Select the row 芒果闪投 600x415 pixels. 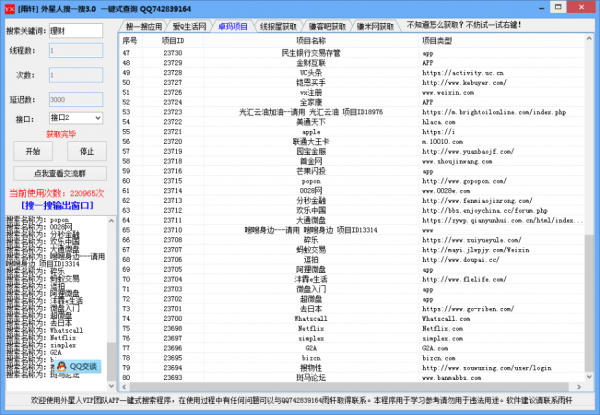[x=352, y=171]
